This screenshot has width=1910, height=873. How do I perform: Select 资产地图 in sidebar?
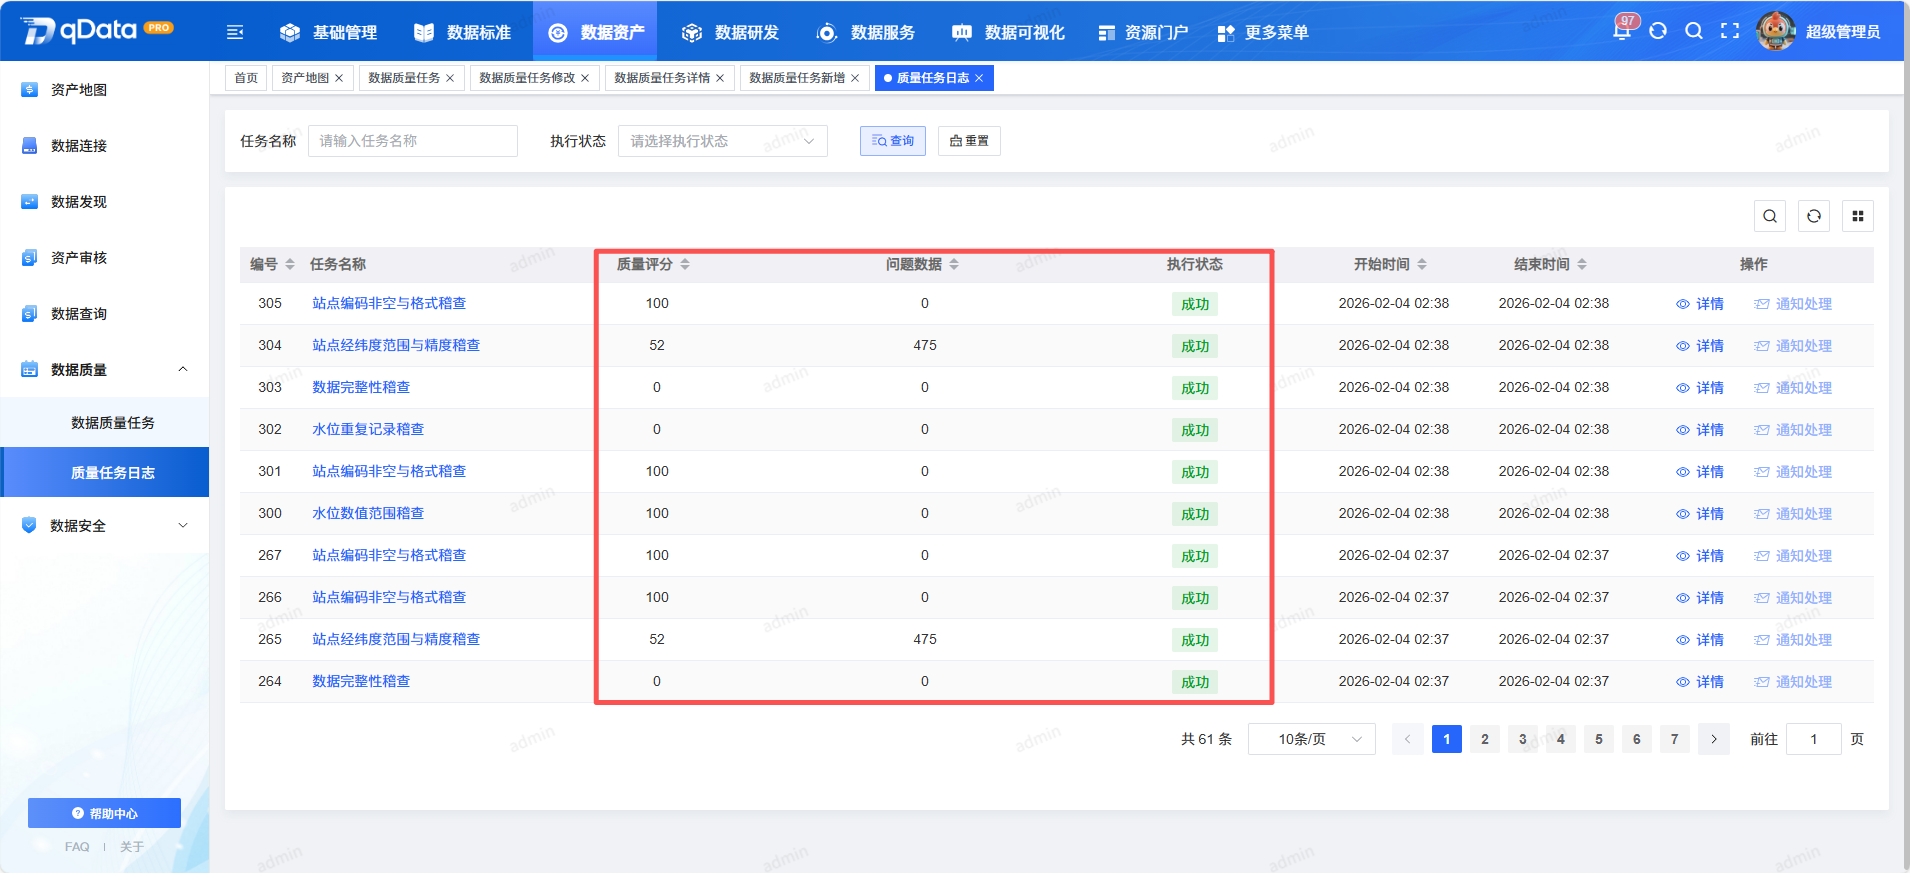pos(105,89)
